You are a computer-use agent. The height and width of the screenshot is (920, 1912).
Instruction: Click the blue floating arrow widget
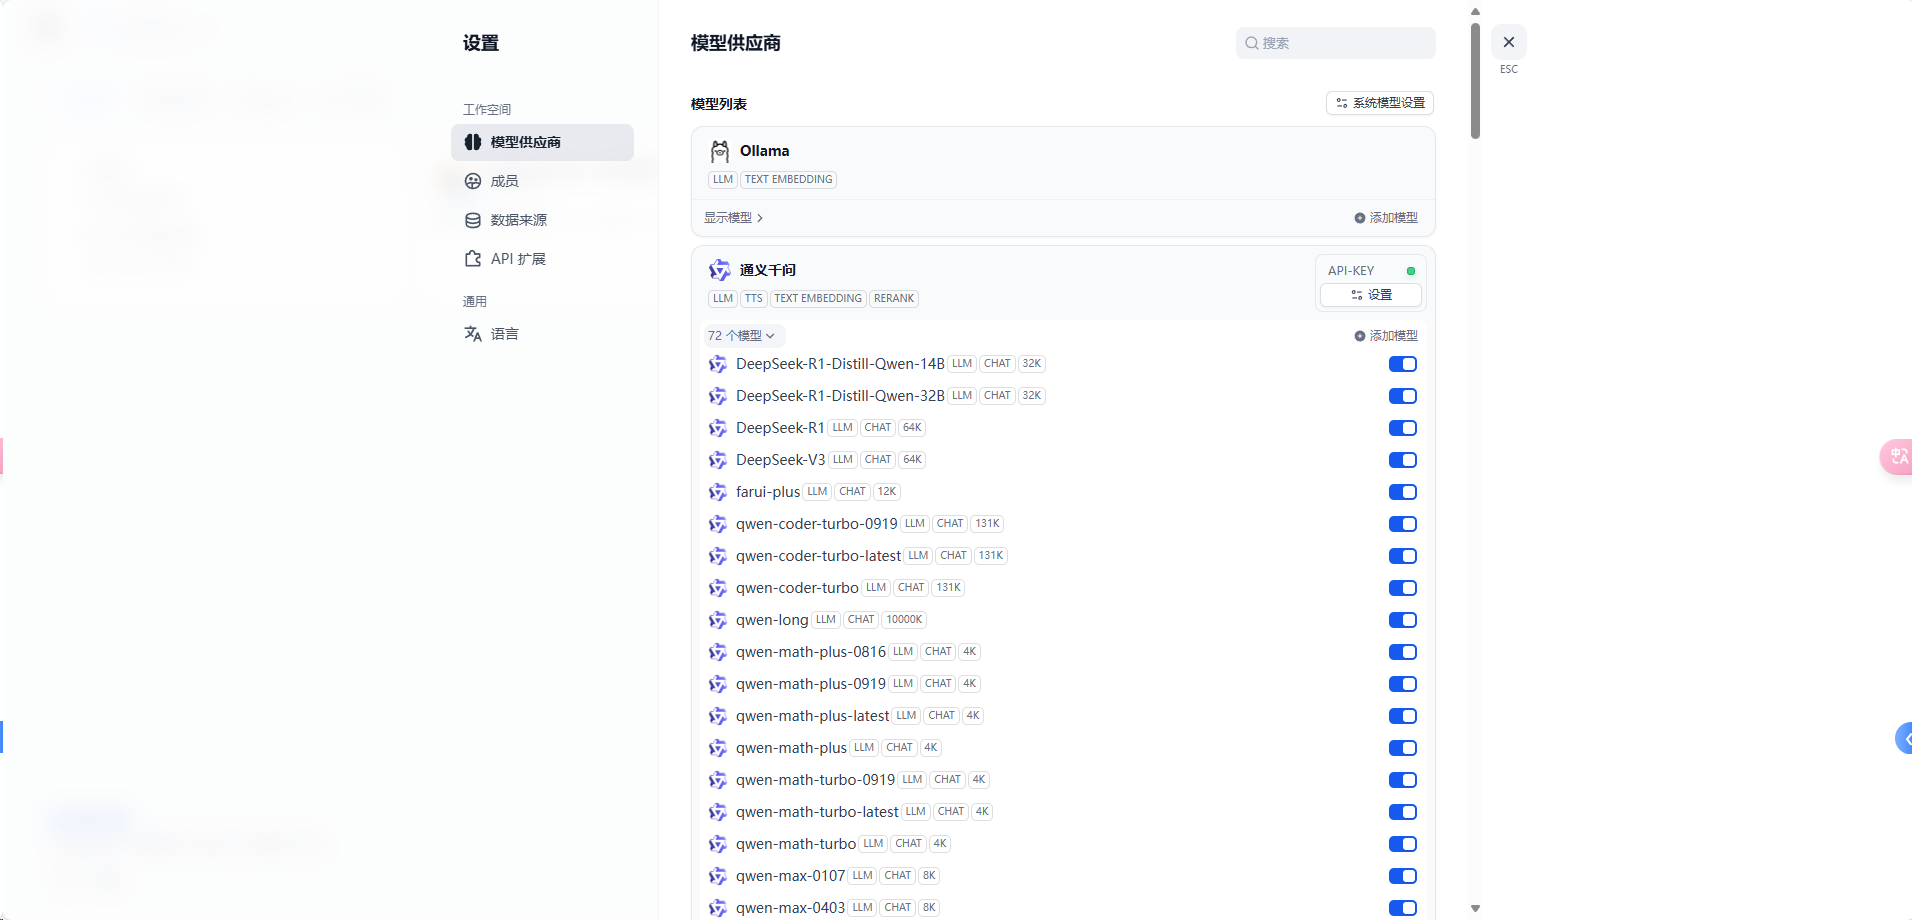1904,738
